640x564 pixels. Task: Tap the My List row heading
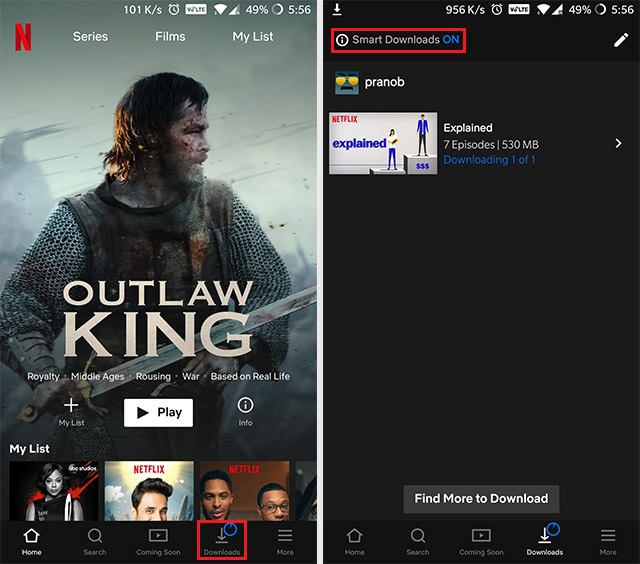click(29, 449)
